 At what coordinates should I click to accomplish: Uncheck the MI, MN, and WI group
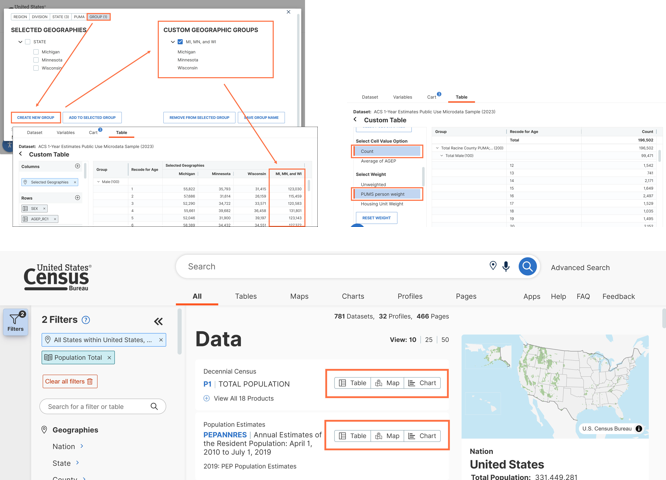click(x=180, y=42)
